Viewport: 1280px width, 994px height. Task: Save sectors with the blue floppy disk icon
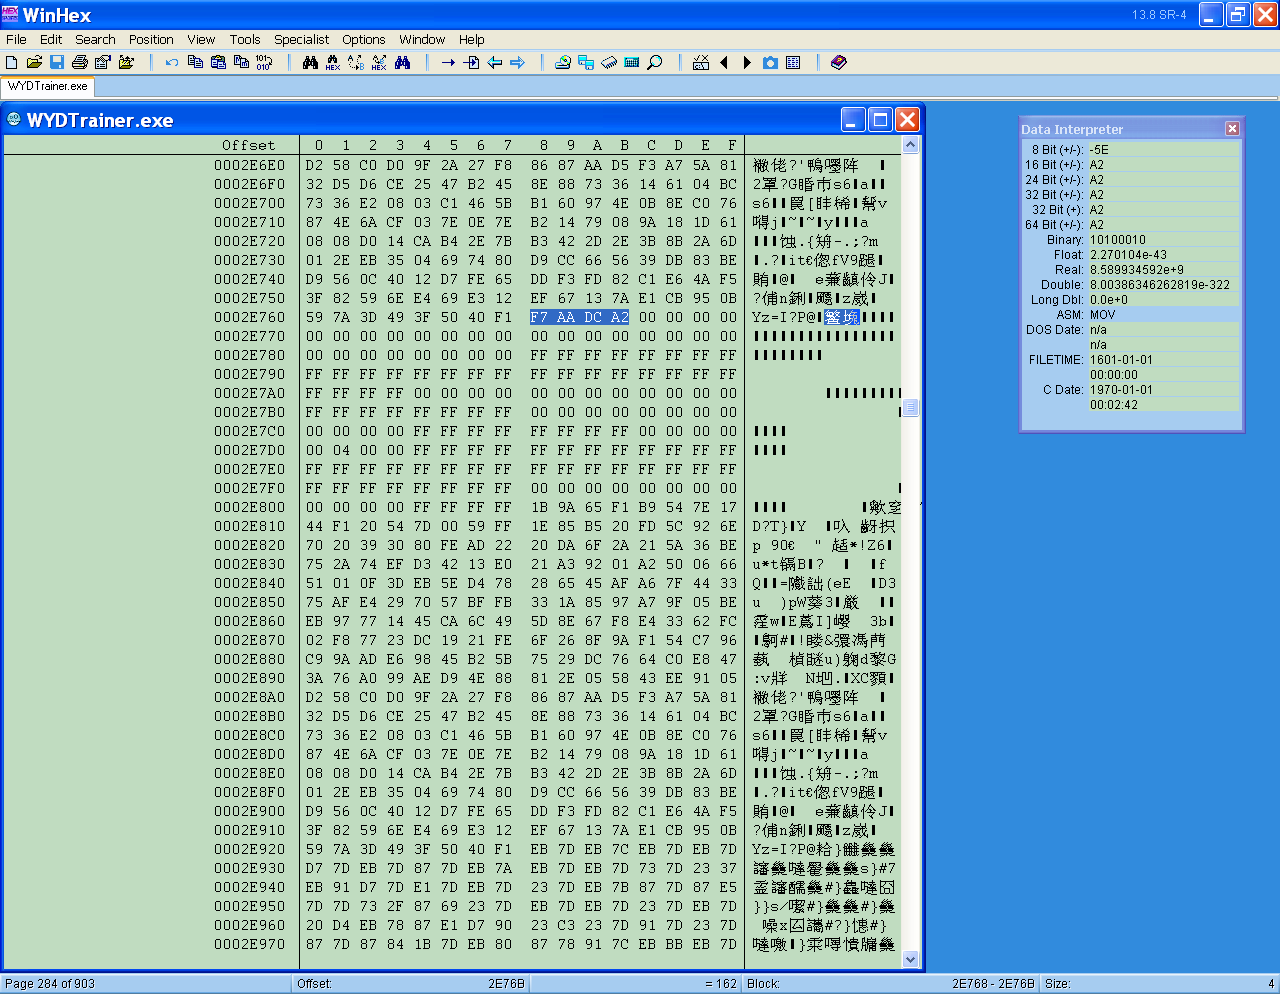57,62
